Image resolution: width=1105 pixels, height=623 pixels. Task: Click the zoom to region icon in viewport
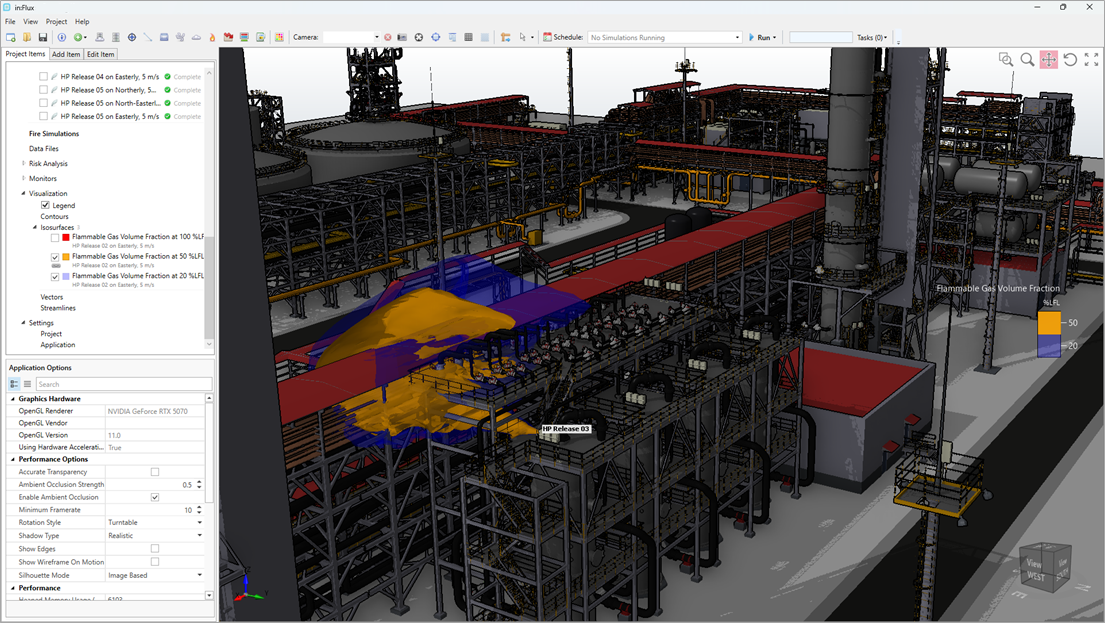tap(1006, 60)
